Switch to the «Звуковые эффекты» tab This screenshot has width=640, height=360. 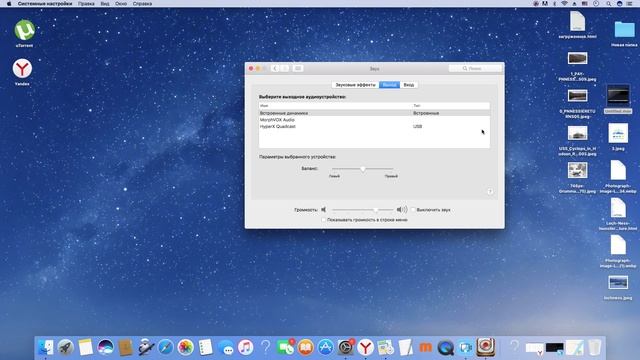pos(356,85)
